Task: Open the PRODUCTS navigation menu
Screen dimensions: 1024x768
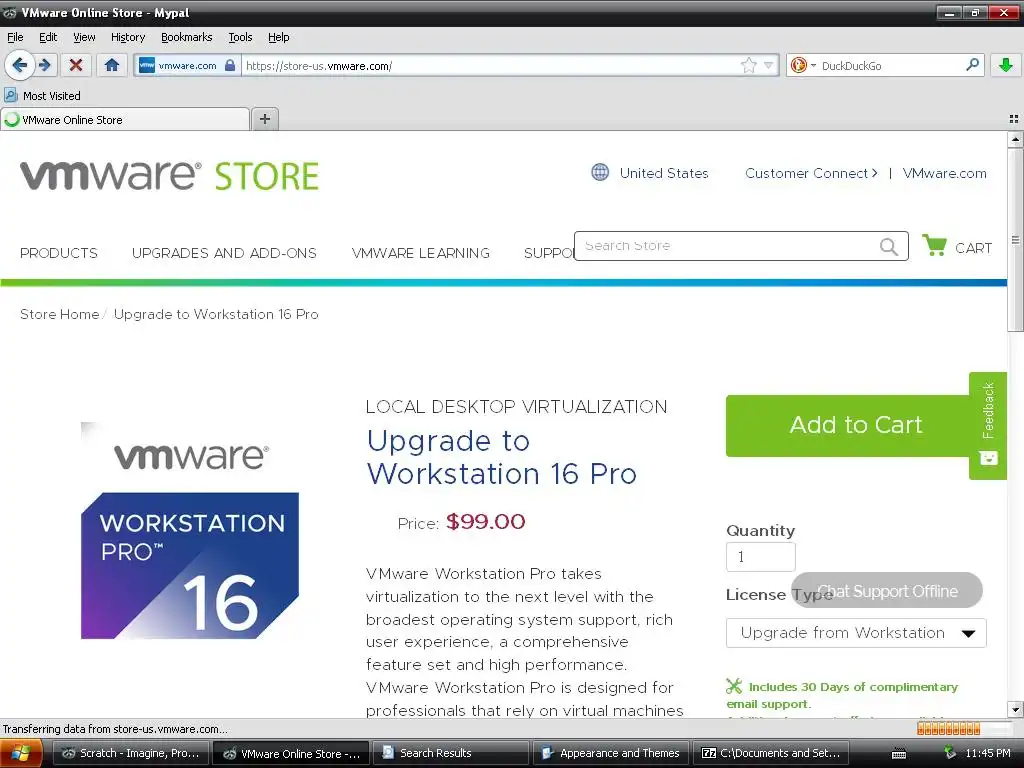Action: point(59,253)
